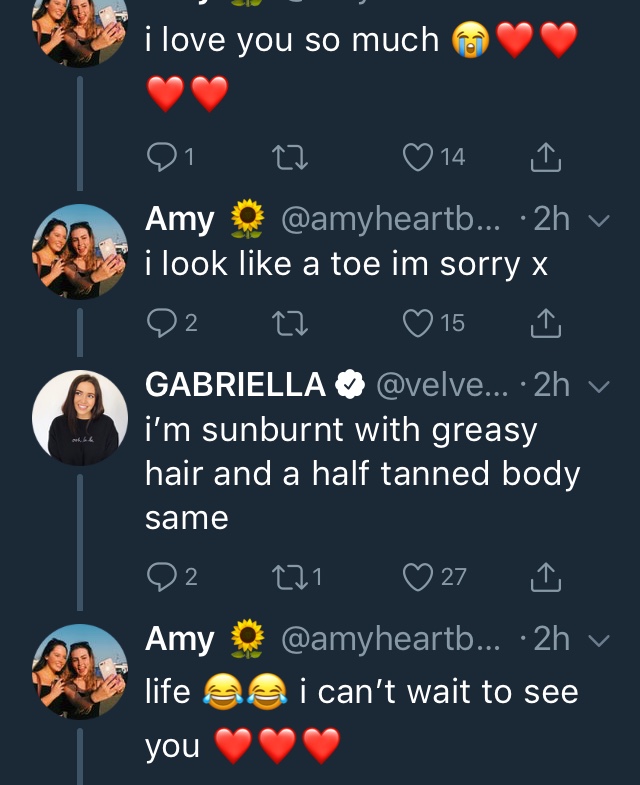640x785 pixels.
Task: Share Gabriella's sunburnt tweet
Action: (x=544, y=576)
